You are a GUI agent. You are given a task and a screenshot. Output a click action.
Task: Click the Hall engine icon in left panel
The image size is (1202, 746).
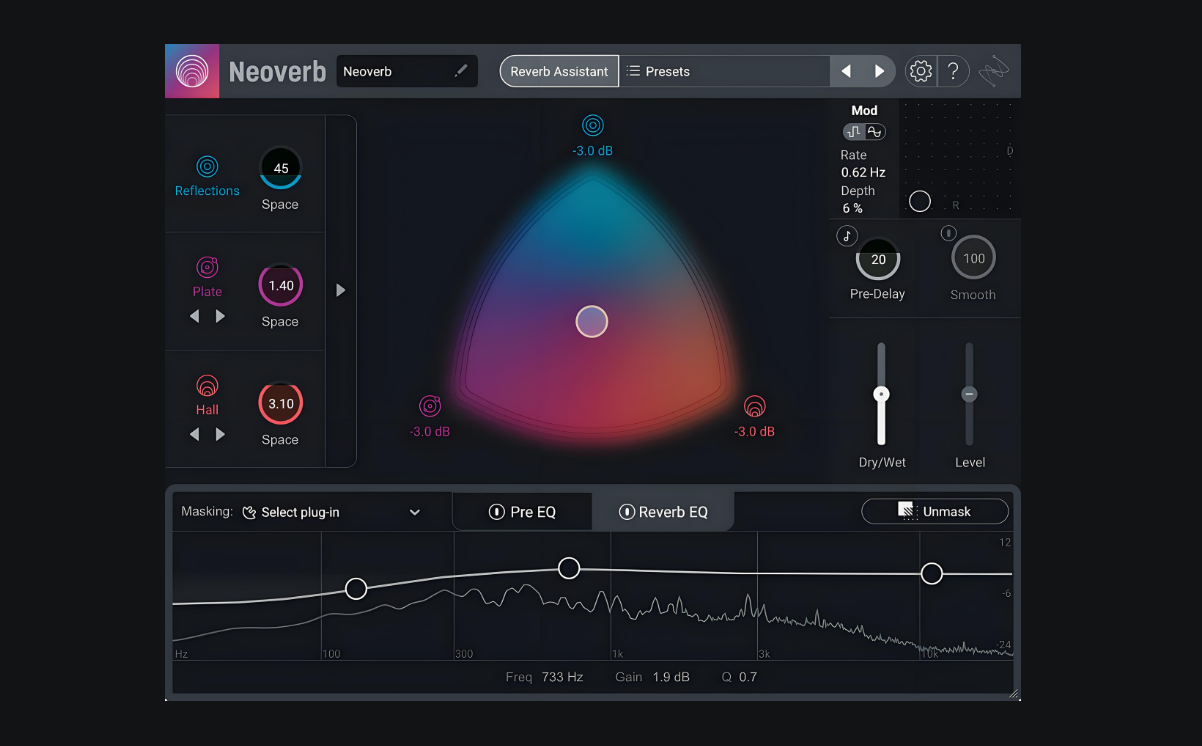[x=207, y=386]
